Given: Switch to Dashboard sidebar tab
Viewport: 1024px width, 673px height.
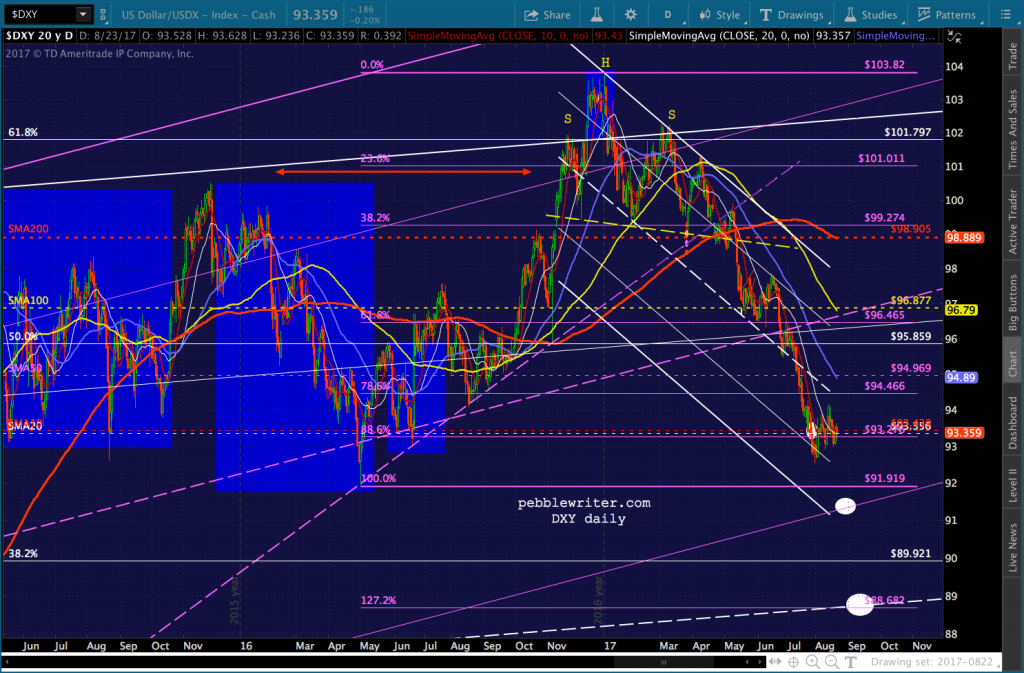Looking at the screenshot, I should tap(1013, 422).
